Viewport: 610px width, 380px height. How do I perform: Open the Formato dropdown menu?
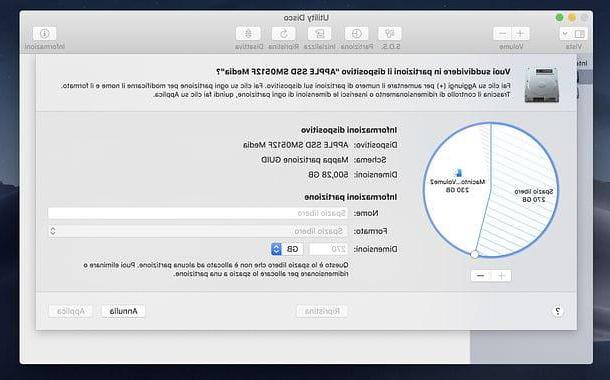198,231
